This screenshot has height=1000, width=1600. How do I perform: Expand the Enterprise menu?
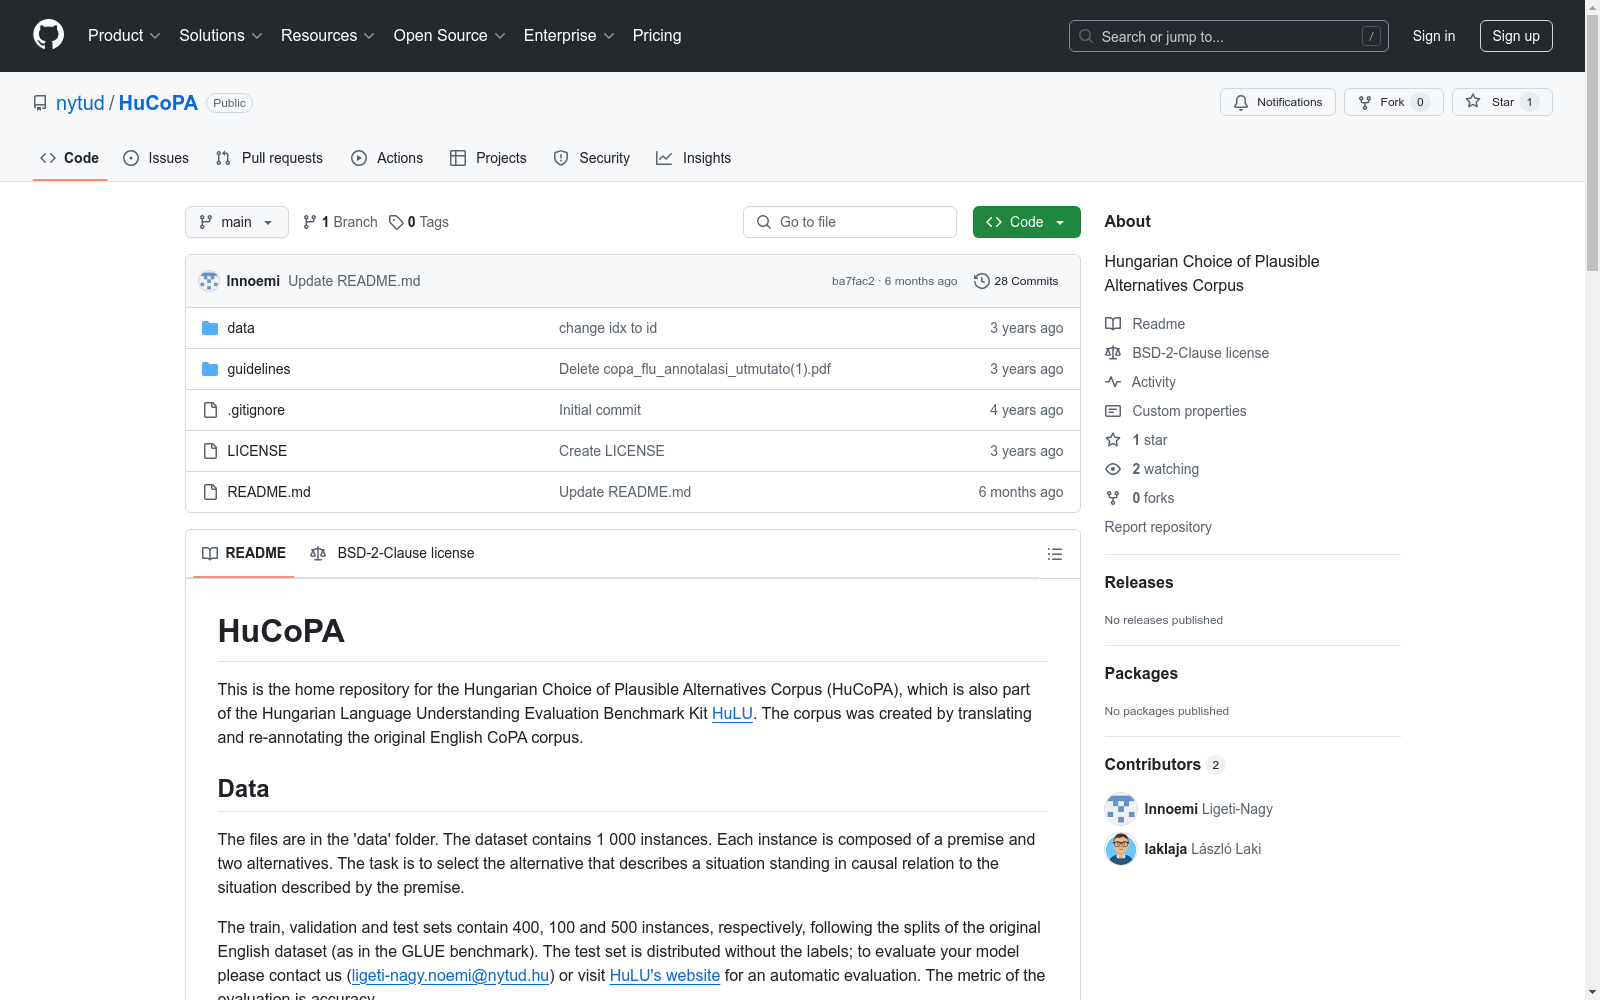(569, 36)
